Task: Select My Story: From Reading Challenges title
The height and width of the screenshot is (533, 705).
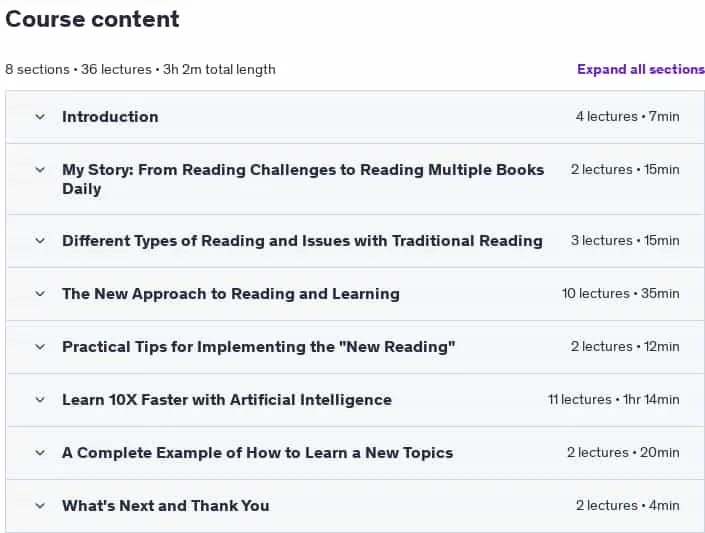Action: click(x=303, y=179)
